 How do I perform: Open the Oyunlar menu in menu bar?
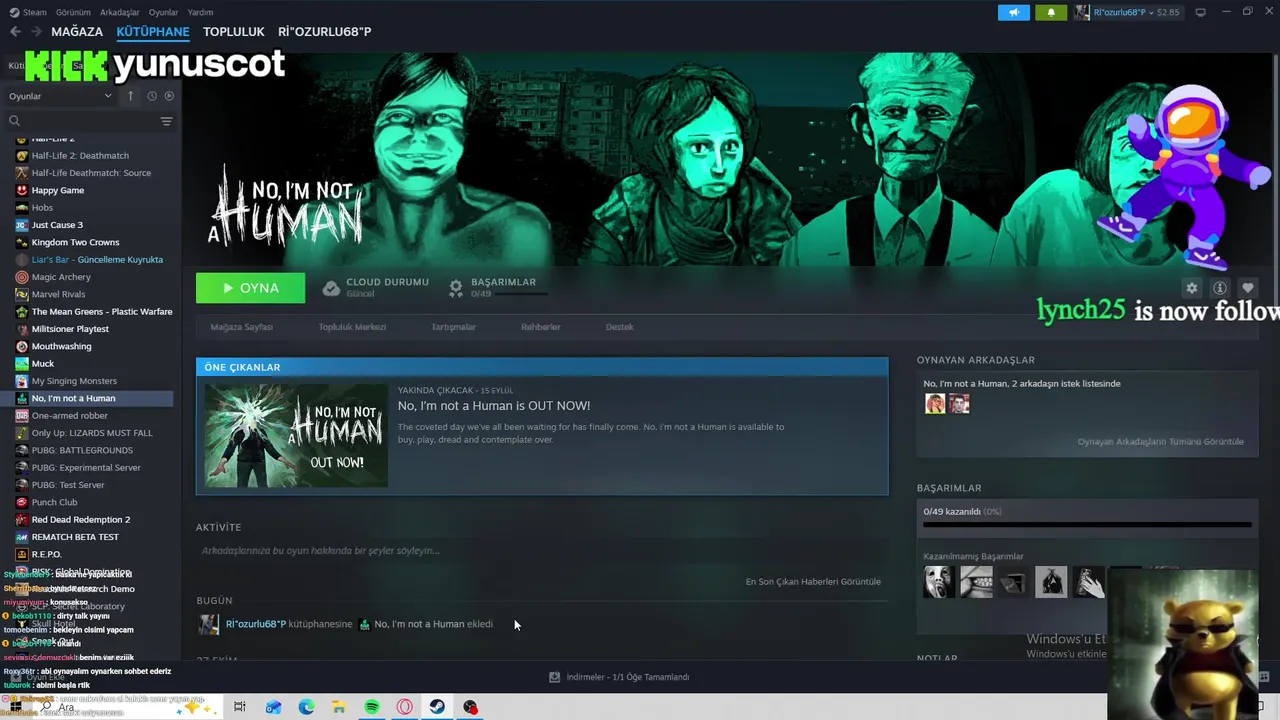pyautogui.click(x=163, y=12)
